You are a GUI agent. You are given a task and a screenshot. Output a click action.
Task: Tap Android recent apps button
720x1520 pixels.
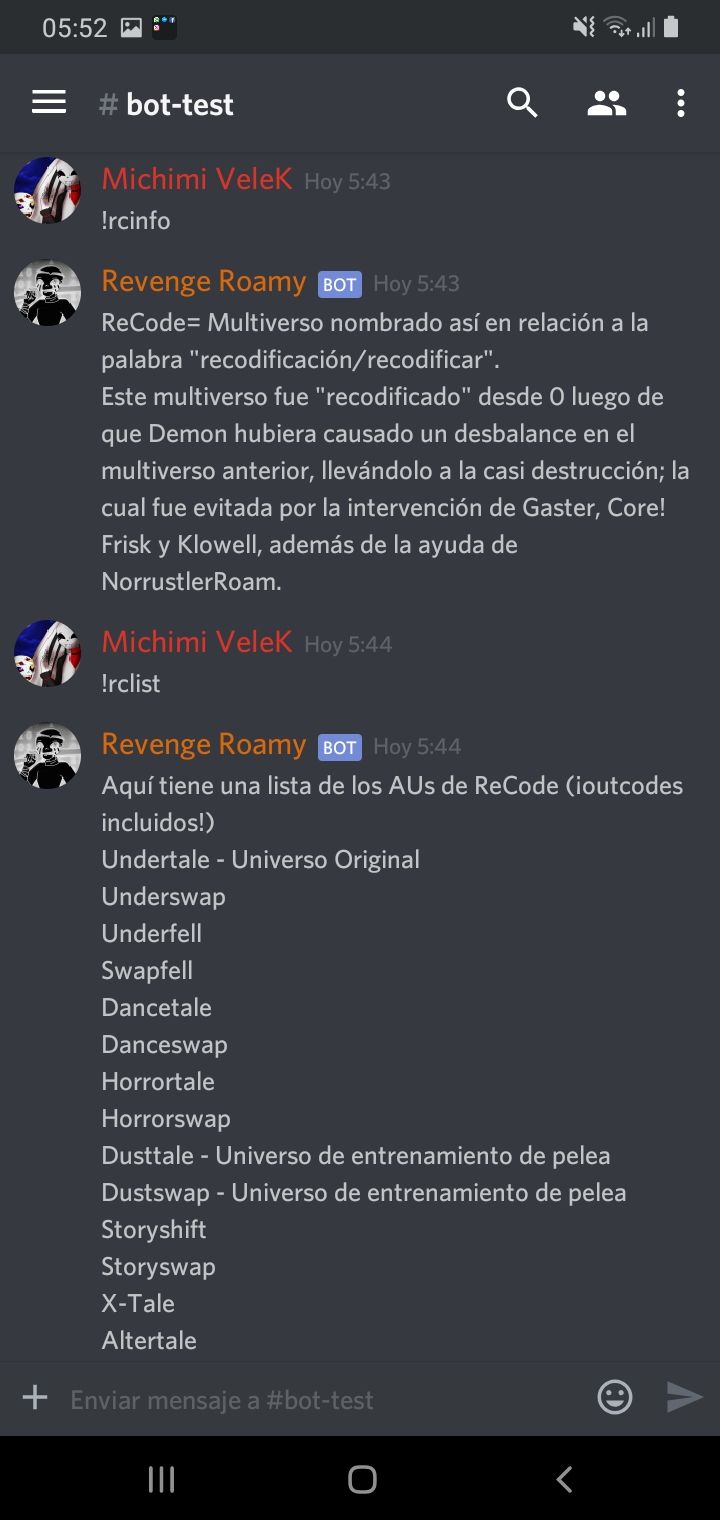[161, 1479]
